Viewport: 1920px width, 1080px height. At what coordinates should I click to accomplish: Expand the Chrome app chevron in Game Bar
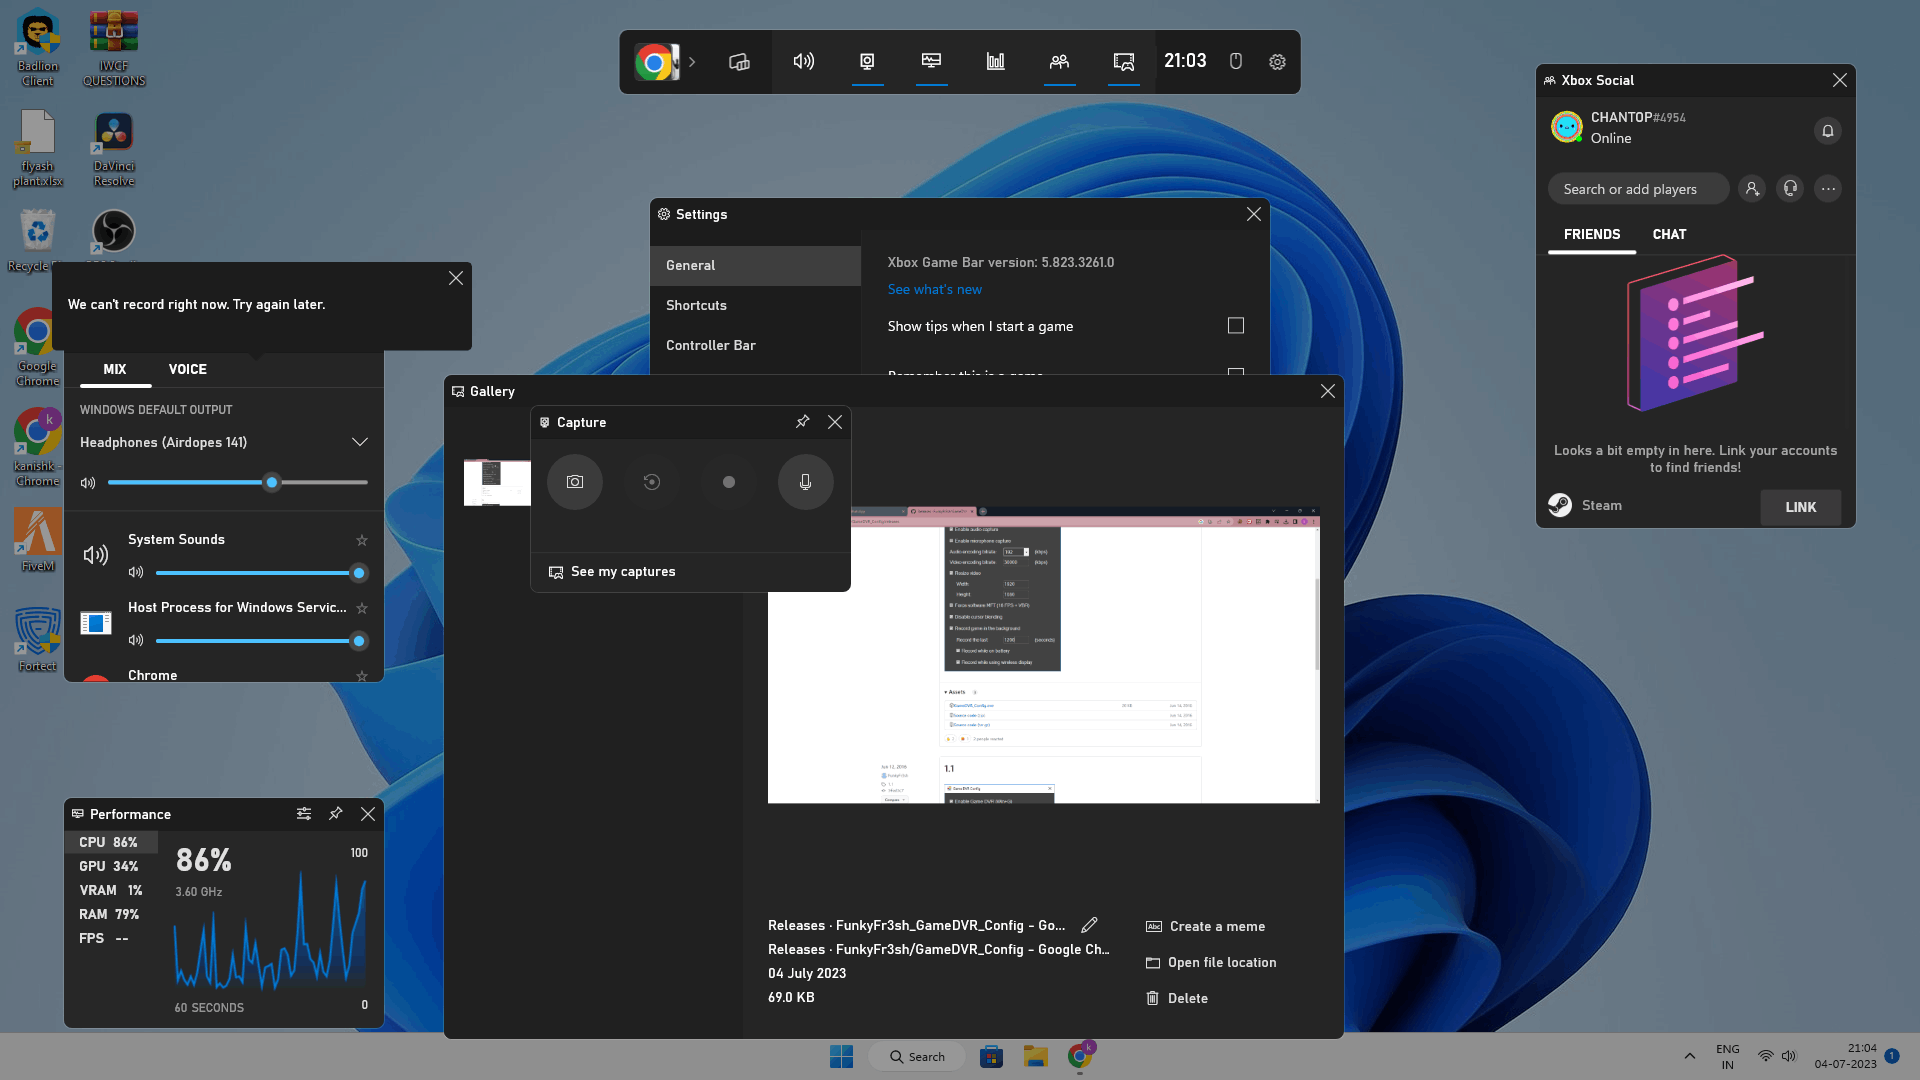pyautogui.click(x=691, y=62)
